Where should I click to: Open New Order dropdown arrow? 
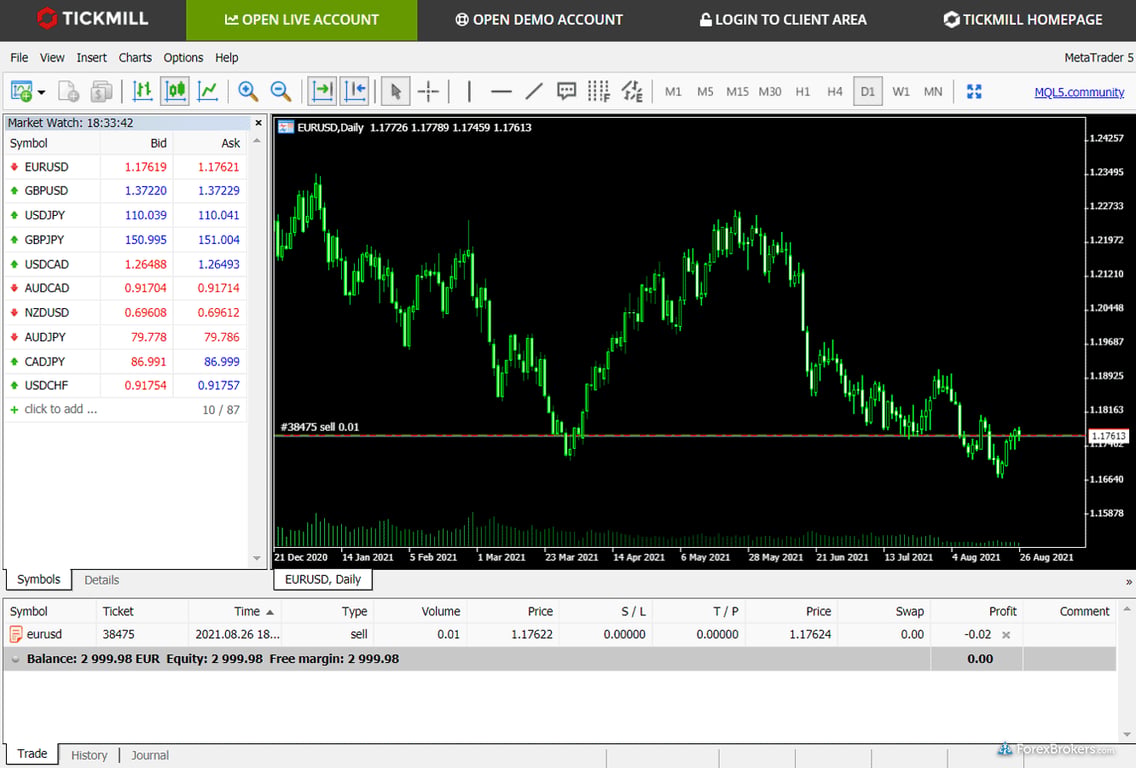(x=41, y=92)
